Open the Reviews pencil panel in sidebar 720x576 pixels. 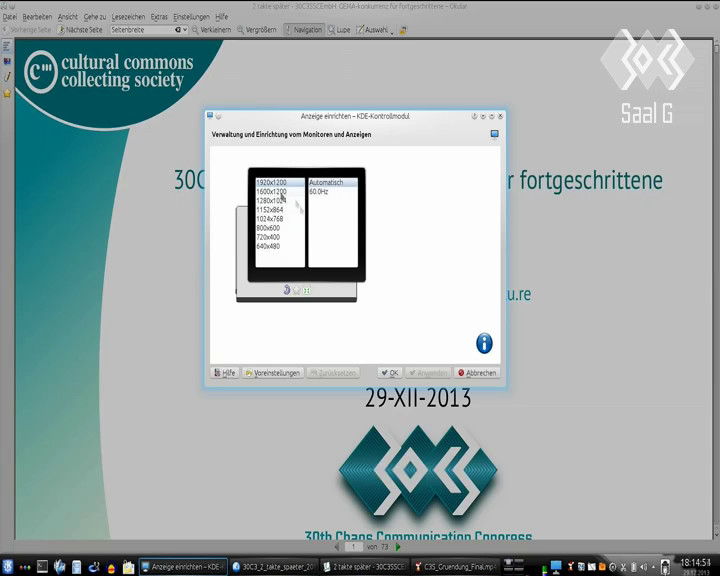point(7,77)
